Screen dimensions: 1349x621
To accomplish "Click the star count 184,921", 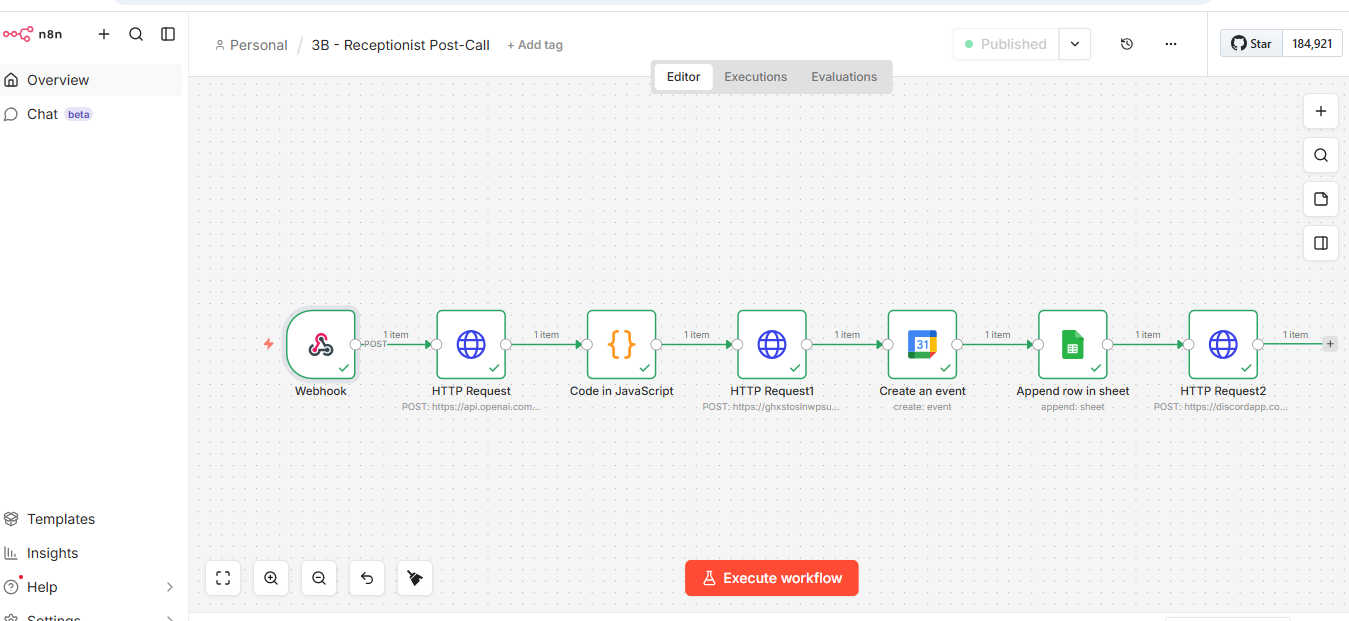I will [x=1312, y=43].
